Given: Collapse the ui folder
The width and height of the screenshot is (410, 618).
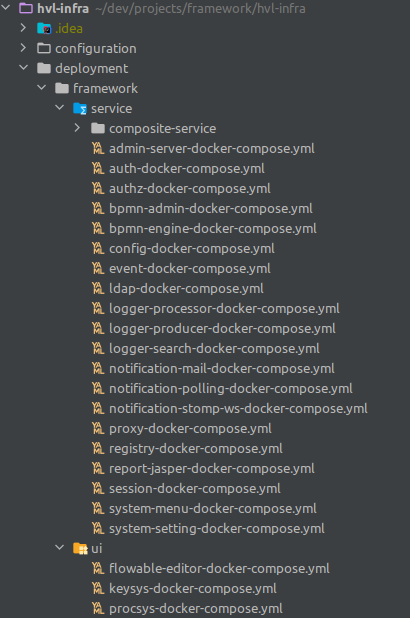Looking at the screenshot, I should pos(60,547).
